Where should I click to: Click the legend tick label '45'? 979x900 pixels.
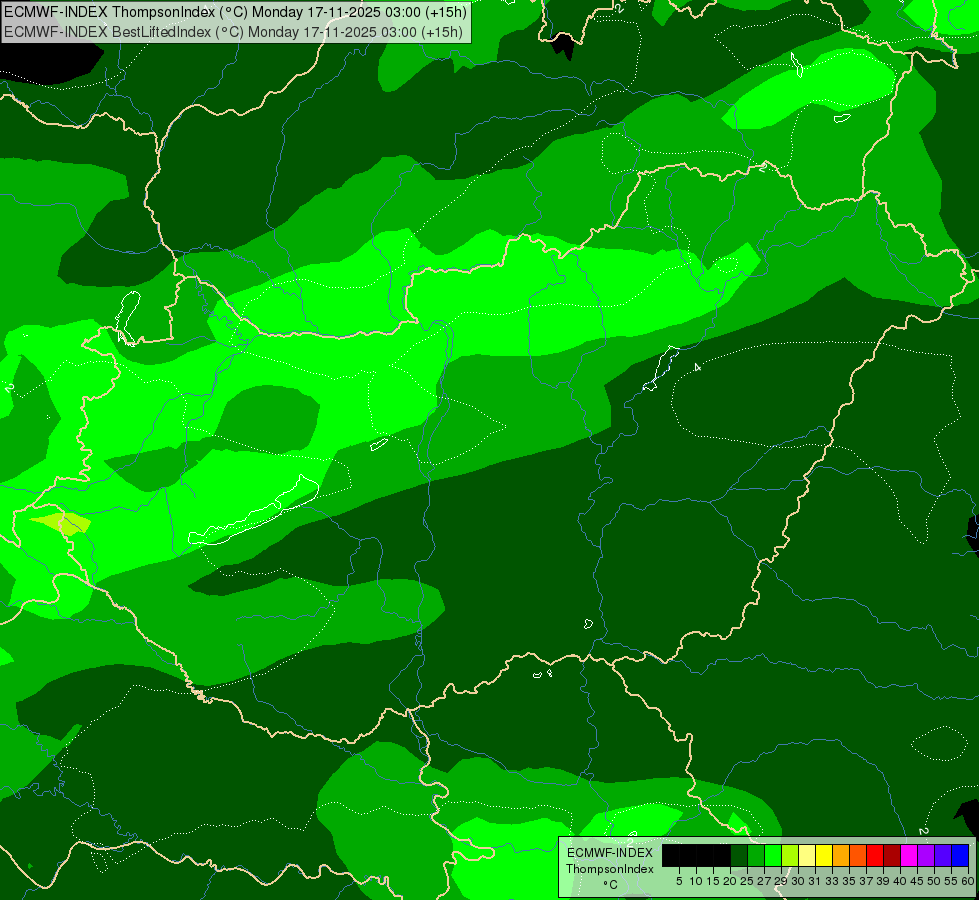tap(918, 881)
